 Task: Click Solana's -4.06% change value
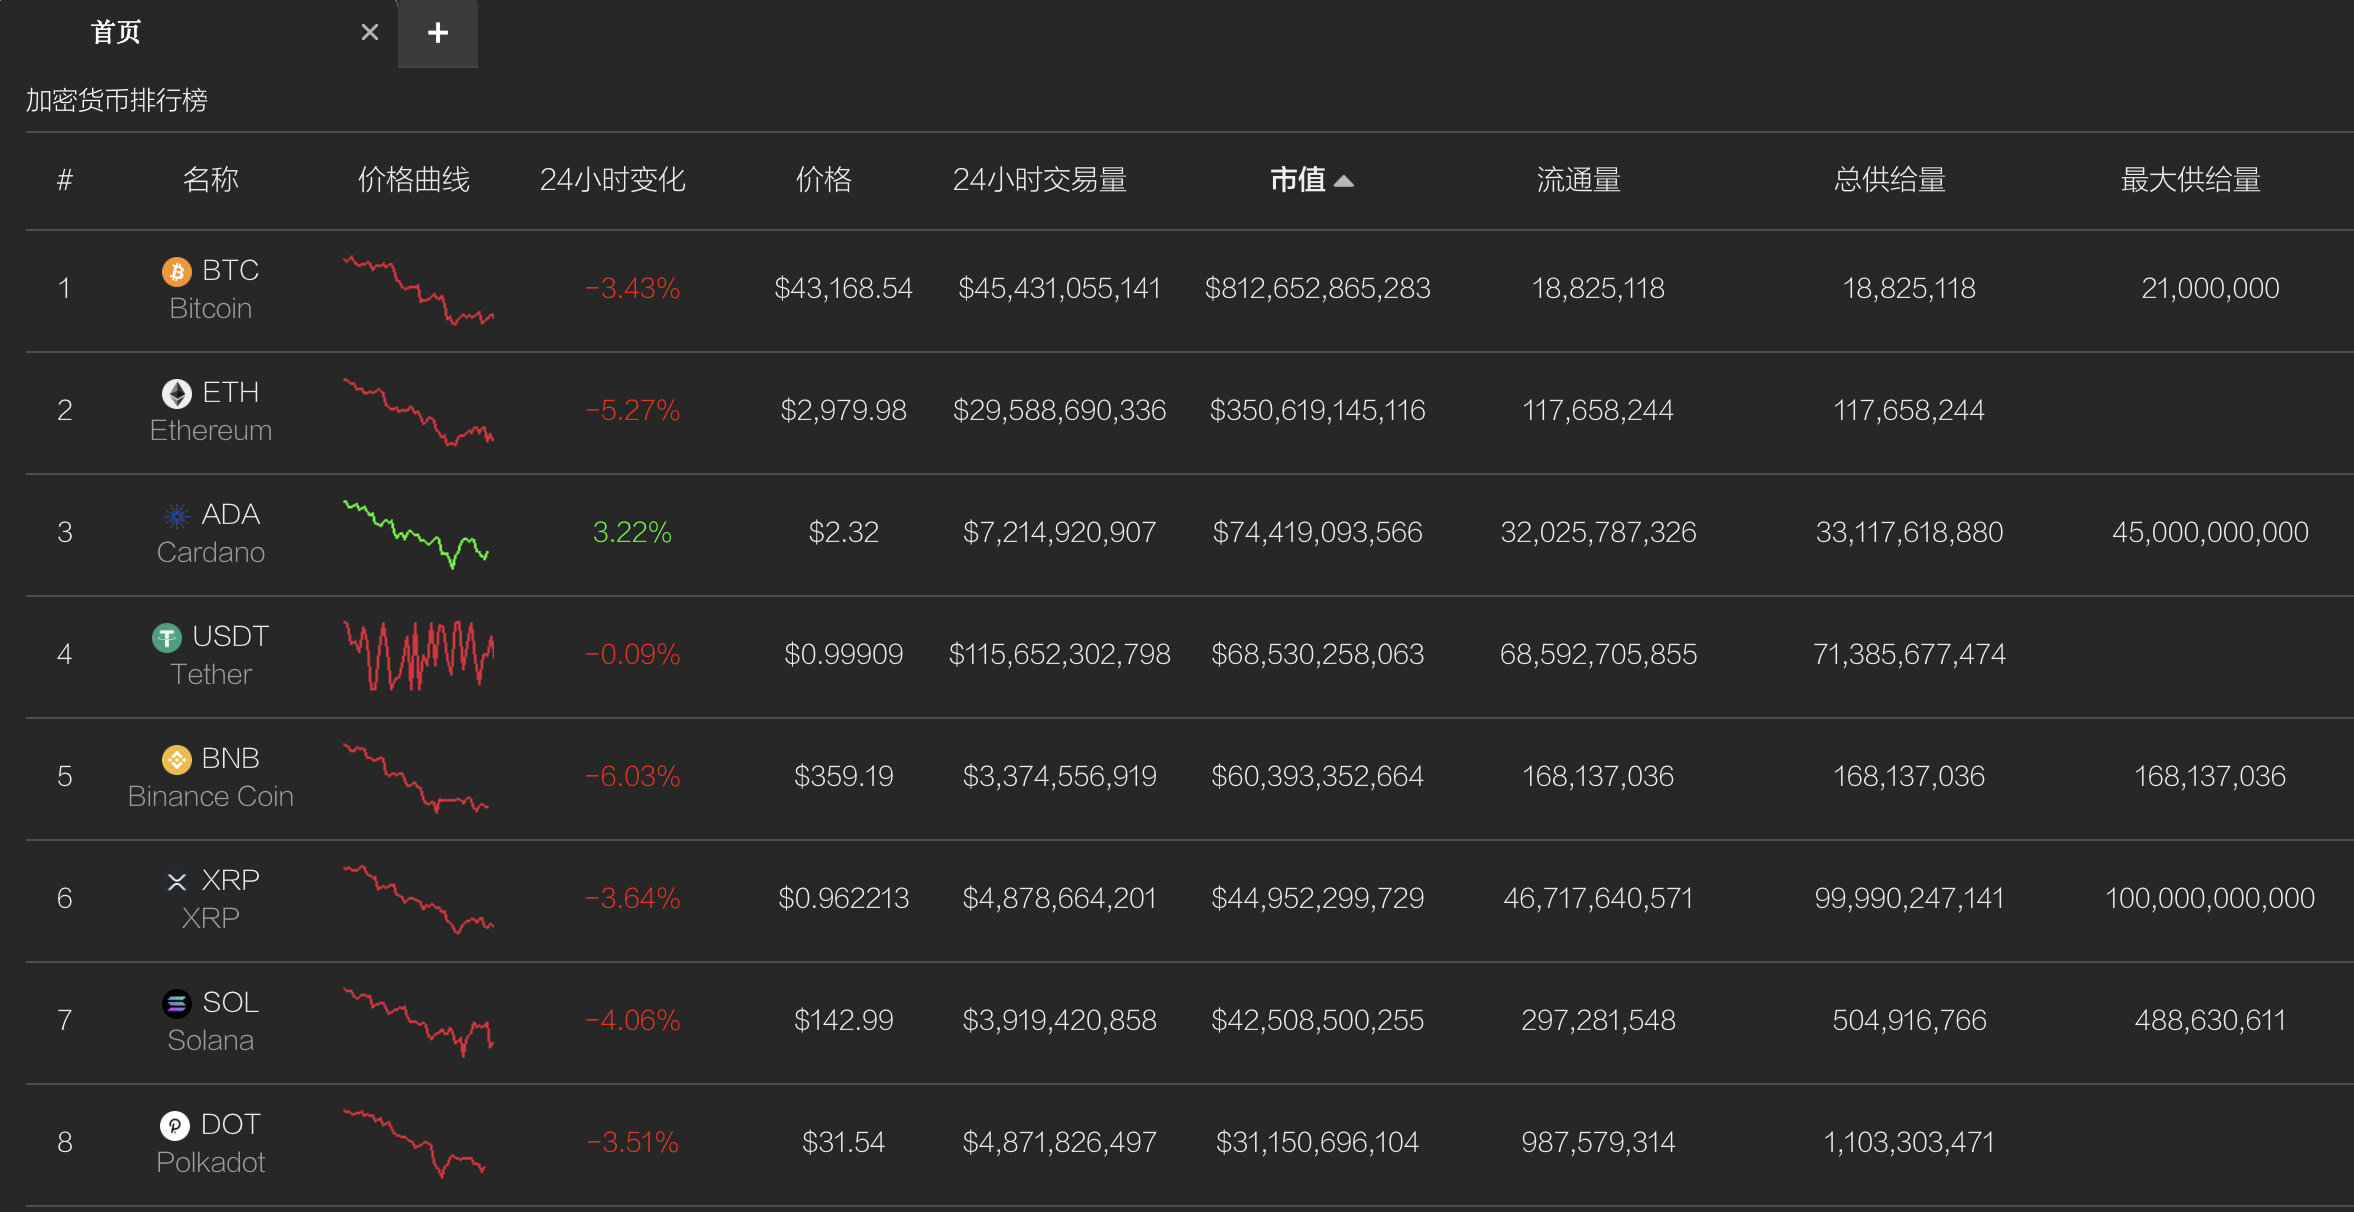(632, 1021)
